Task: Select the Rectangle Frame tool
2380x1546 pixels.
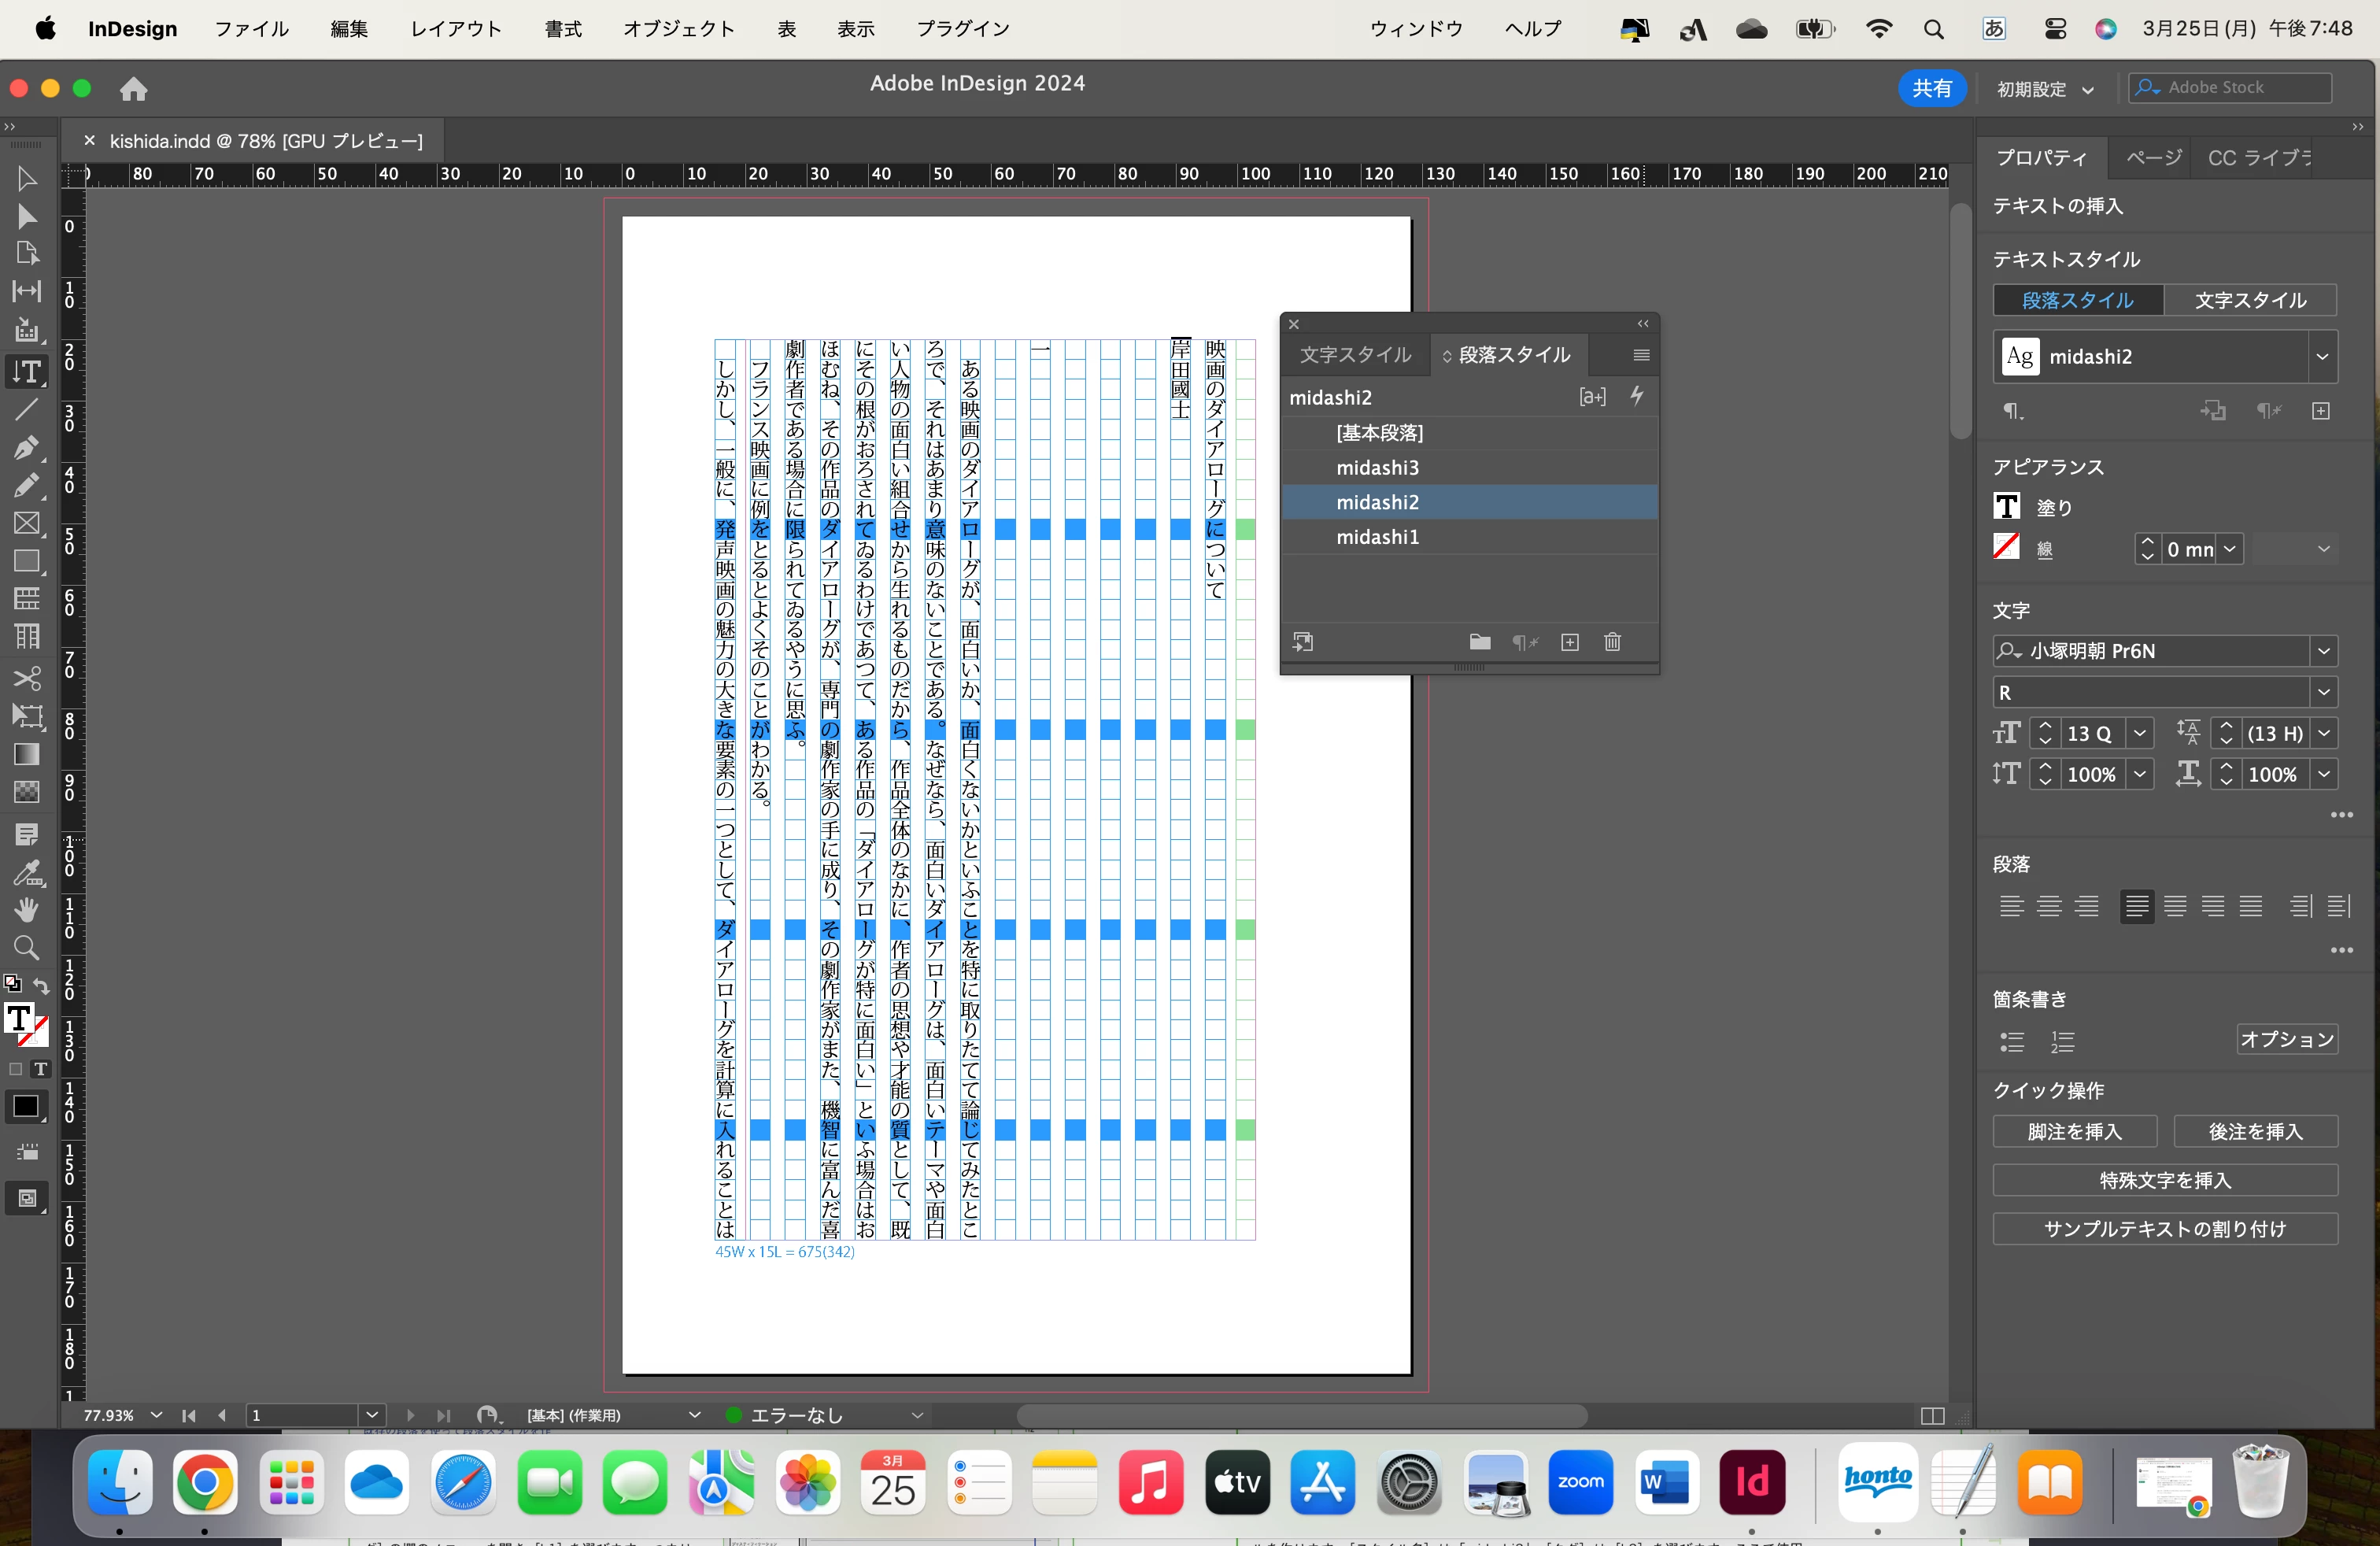Action: pos(26,523)
